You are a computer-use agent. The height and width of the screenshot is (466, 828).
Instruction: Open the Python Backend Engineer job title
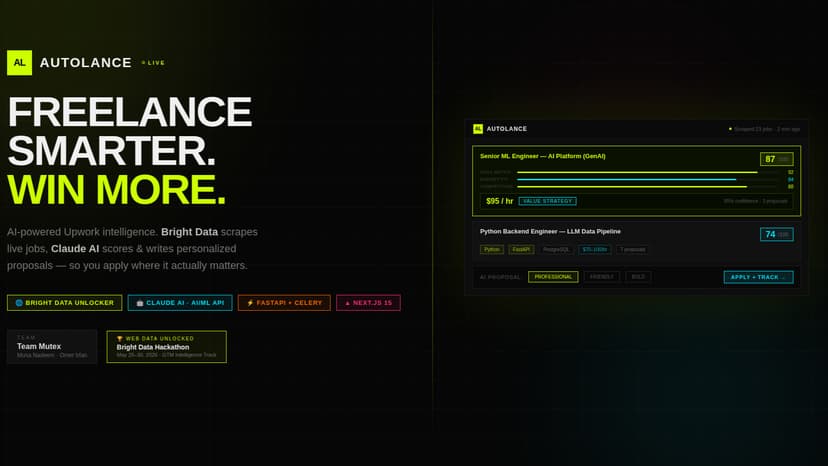550,231
